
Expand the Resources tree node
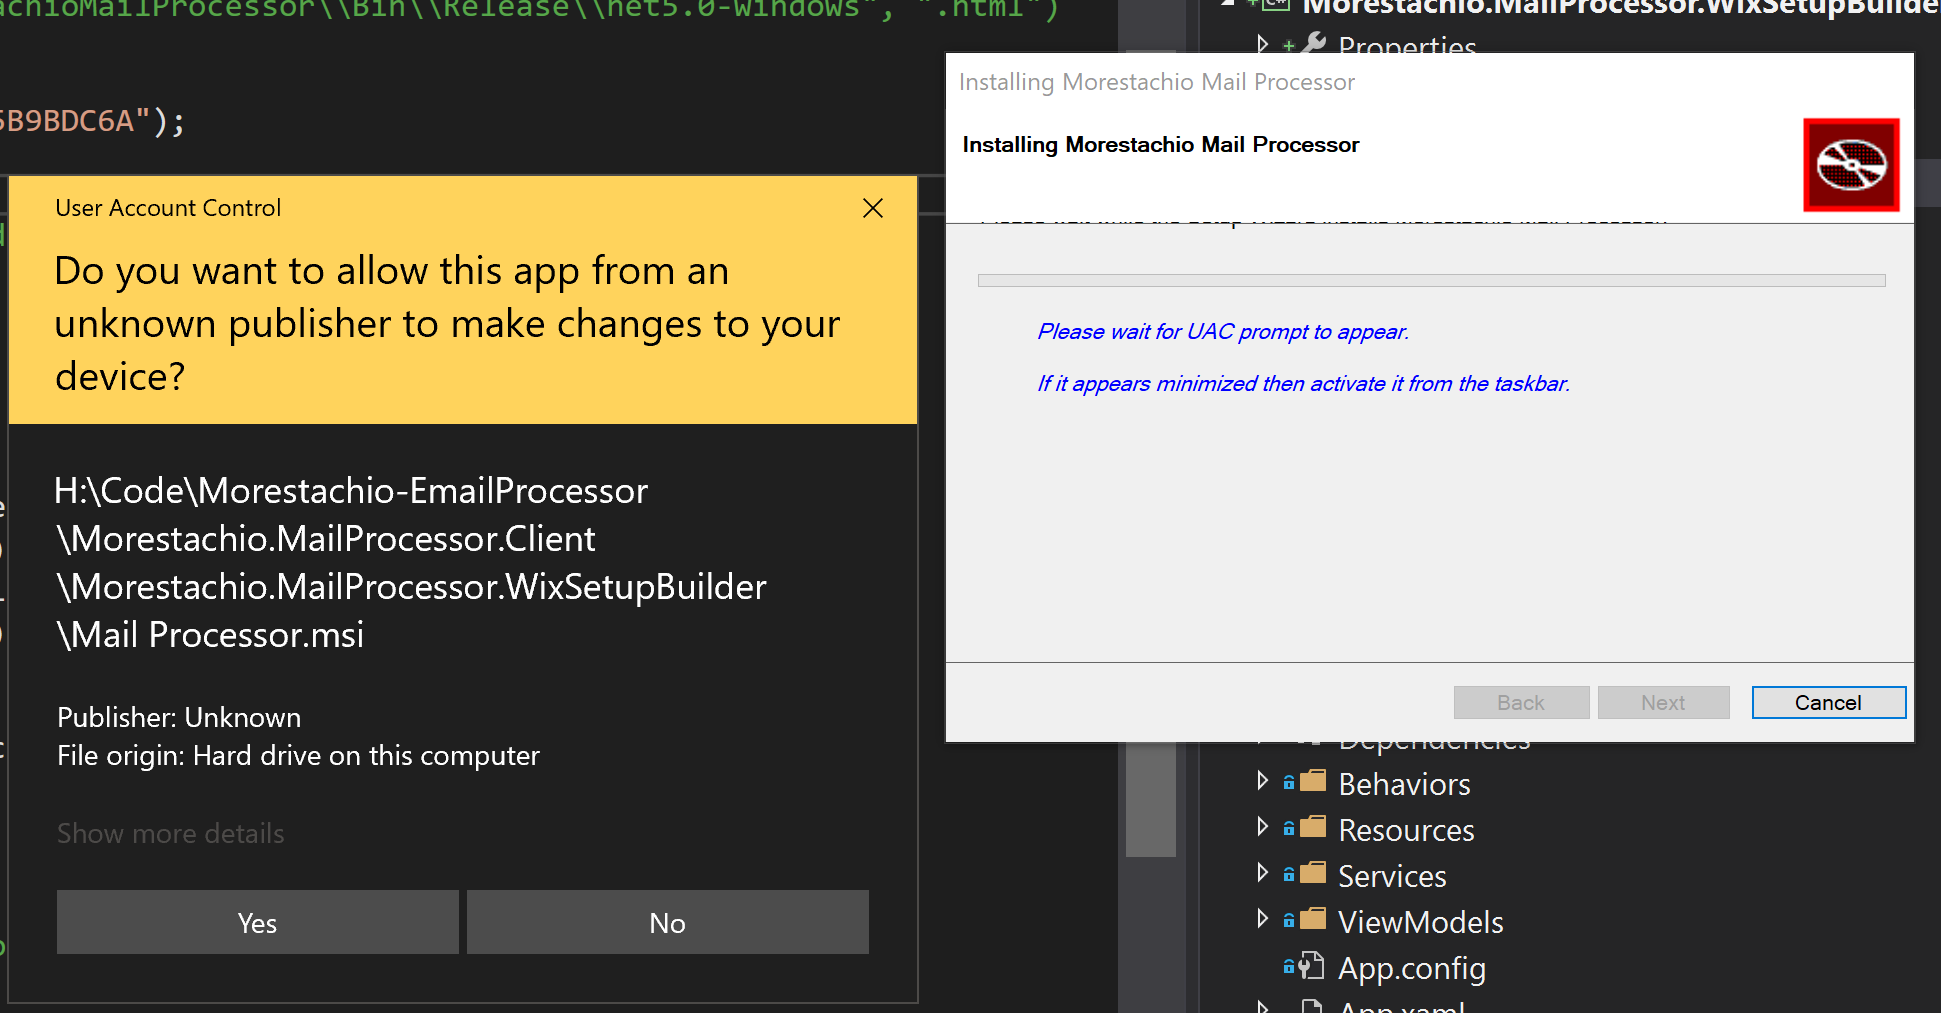pyautogui.click(x=1262, y=826)
